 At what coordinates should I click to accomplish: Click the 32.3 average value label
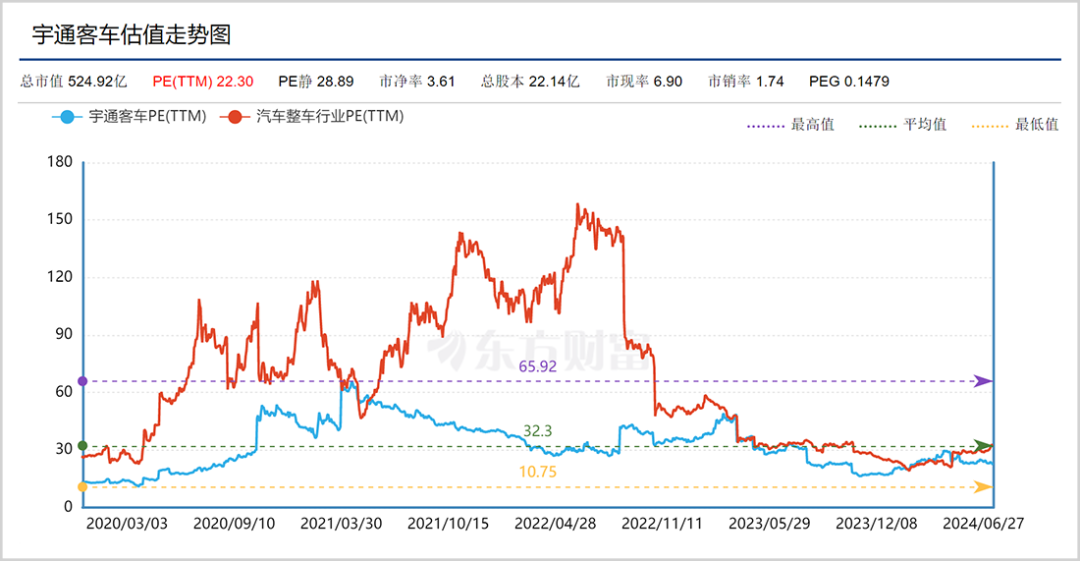(x=537, y=431)
